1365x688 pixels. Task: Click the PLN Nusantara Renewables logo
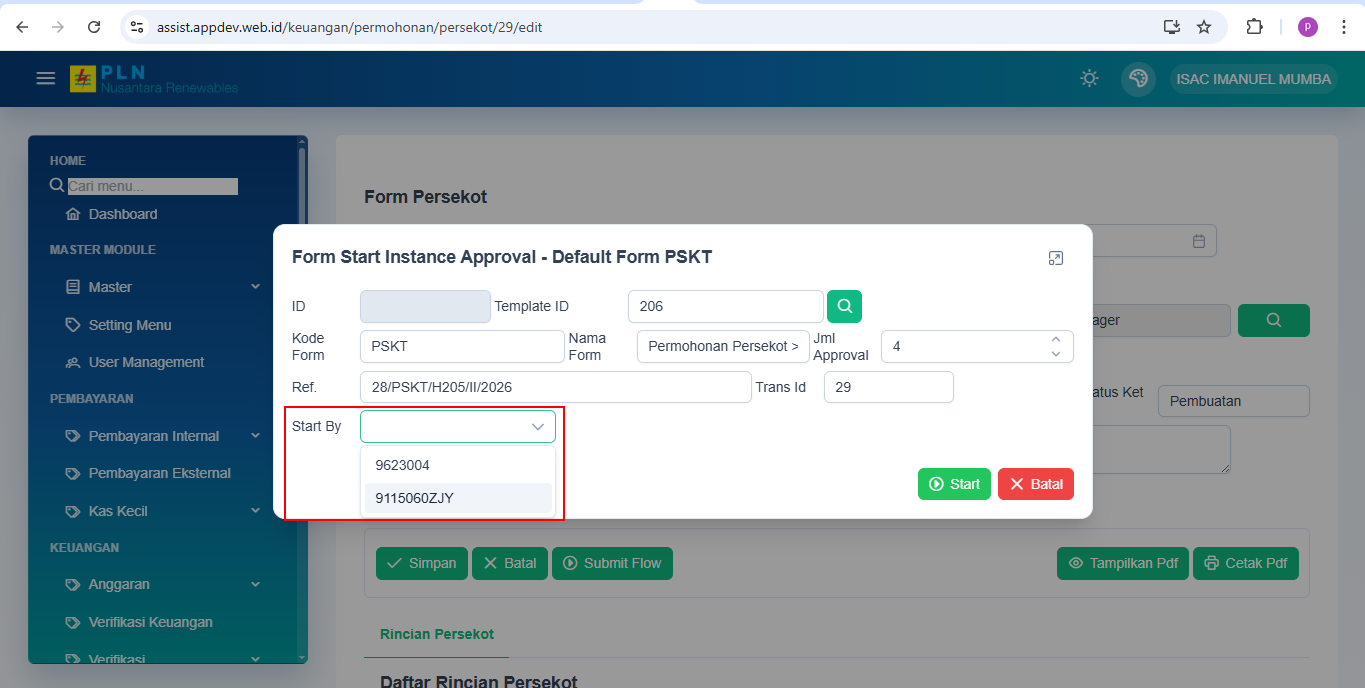point(154,79)
